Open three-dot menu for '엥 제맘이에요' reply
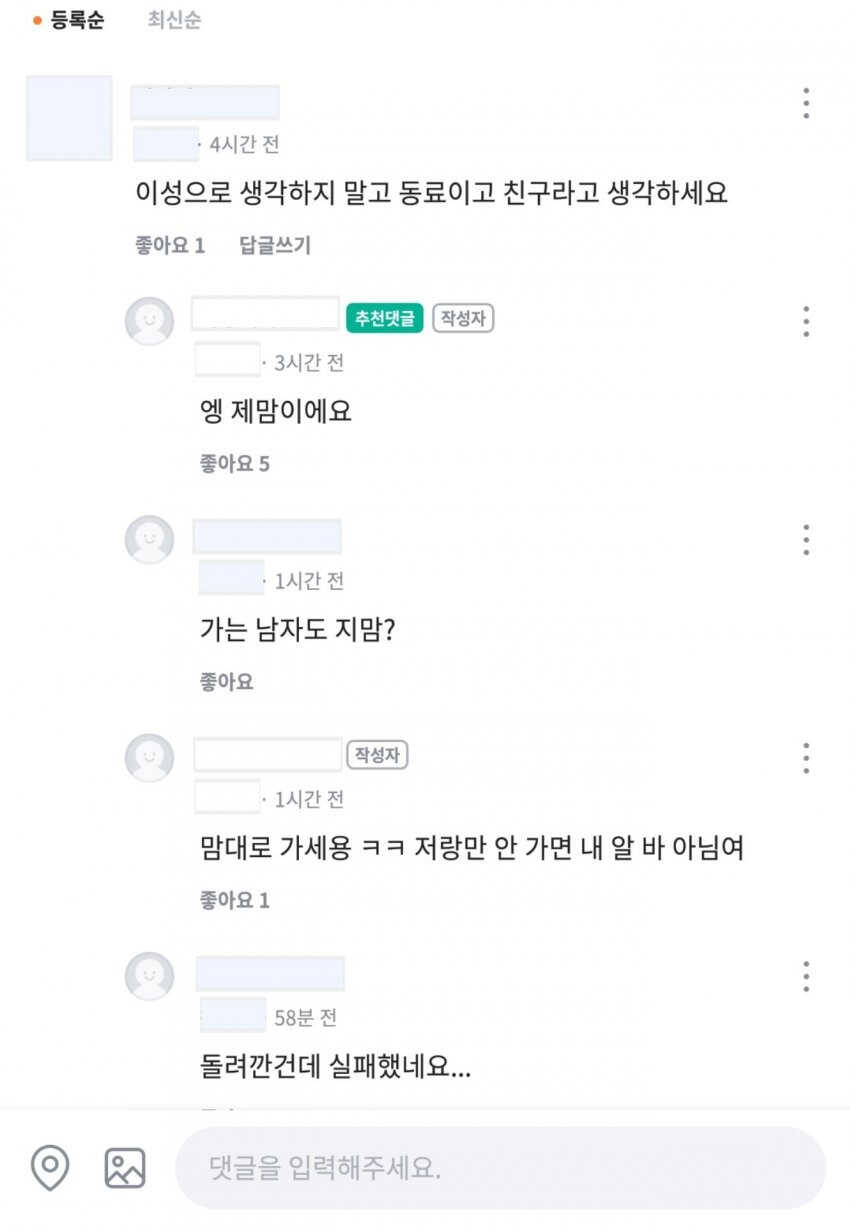 tap(806, 321)
